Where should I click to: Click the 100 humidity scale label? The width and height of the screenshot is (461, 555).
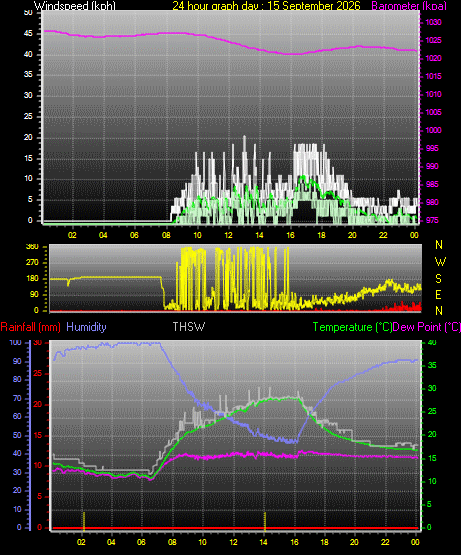point(15,342)
